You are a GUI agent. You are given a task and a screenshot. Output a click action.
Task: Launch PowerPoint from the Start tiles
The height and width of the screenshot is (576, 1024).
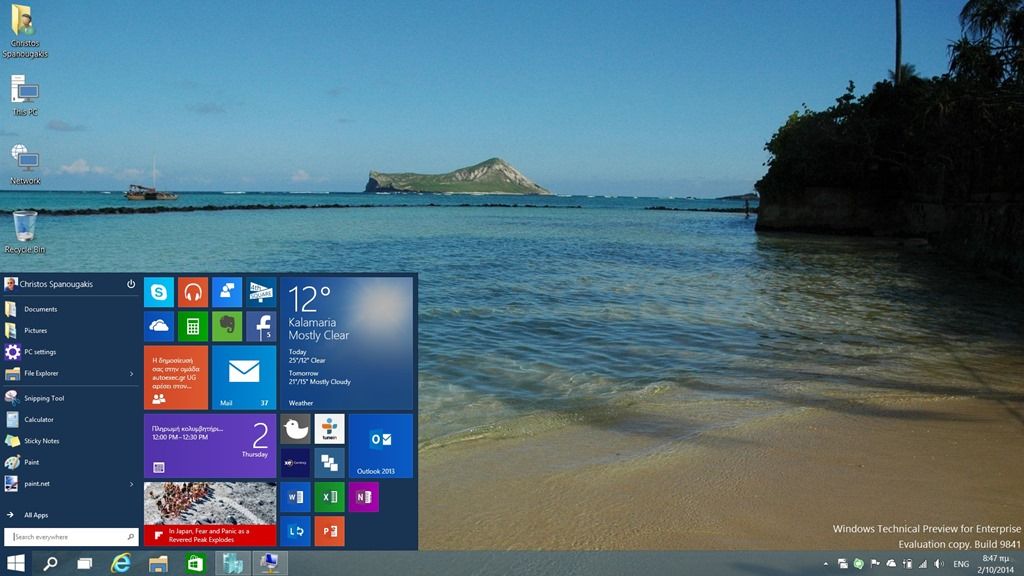[x=329, y=531]
